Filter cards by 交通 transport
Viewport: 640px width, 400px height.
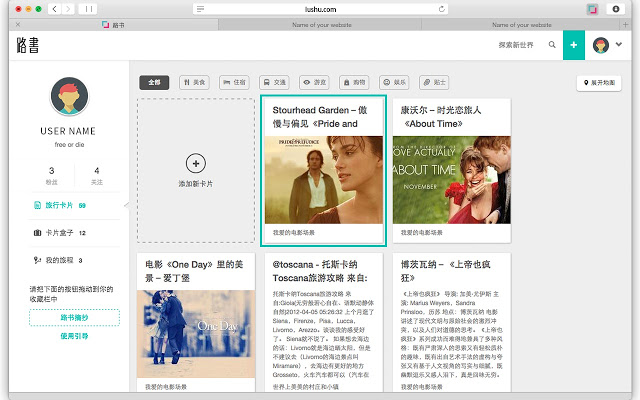[274, 82]
